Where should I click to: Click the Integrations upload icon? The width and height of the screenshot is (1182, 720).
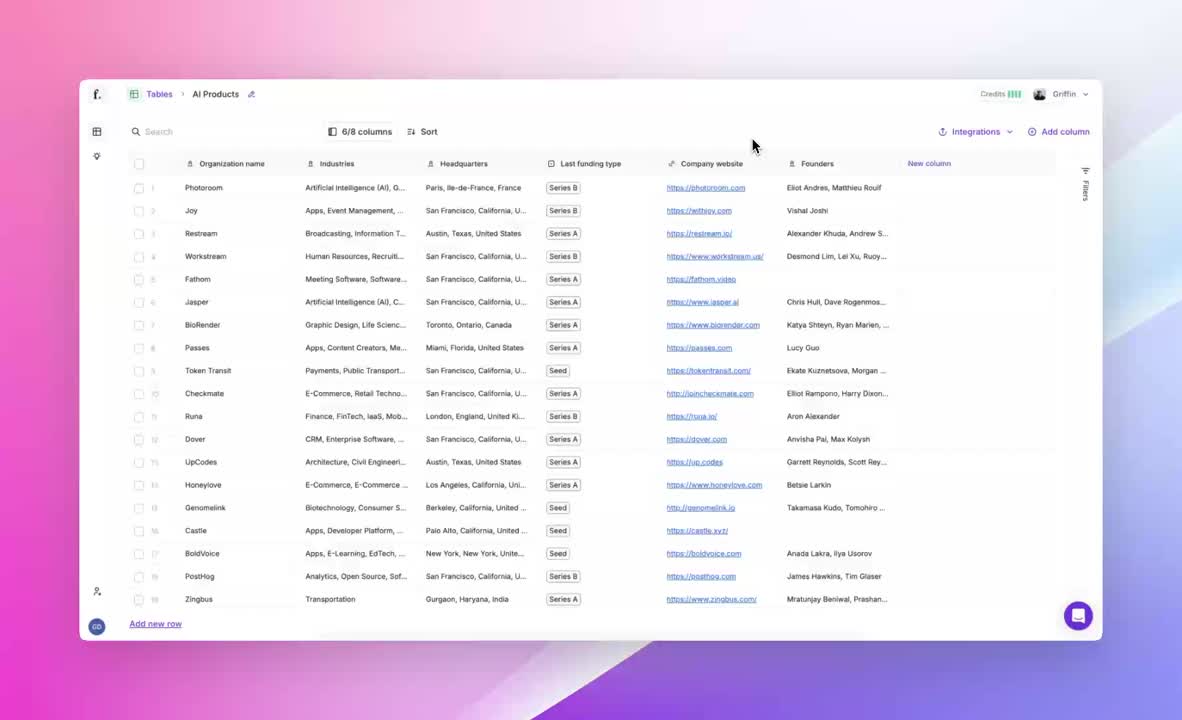click(x=942, y=132)
